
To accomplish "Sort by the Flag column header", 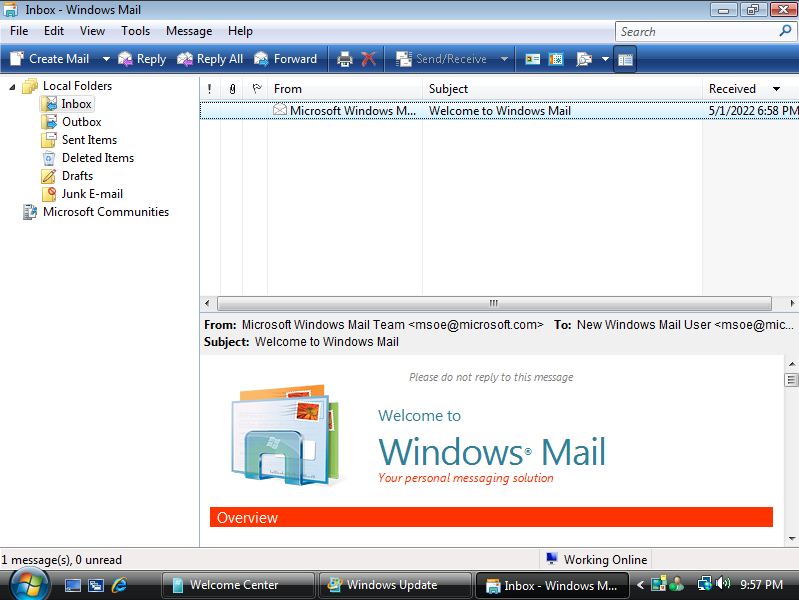I will tap(256, 89).
